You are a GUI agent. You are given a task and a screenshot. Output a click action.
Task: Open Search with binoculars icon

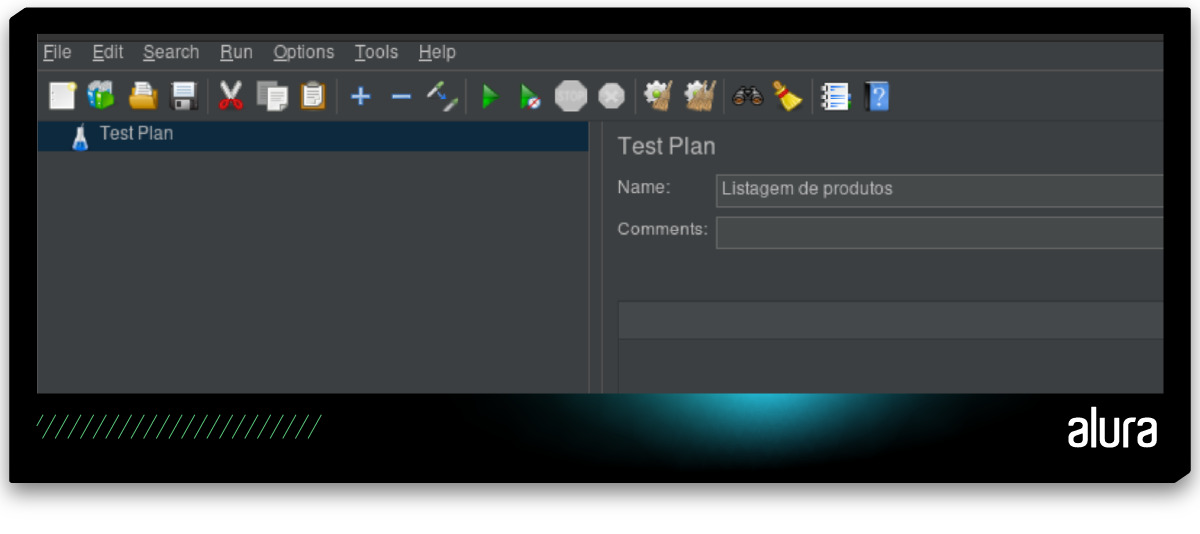click(748, 96)
